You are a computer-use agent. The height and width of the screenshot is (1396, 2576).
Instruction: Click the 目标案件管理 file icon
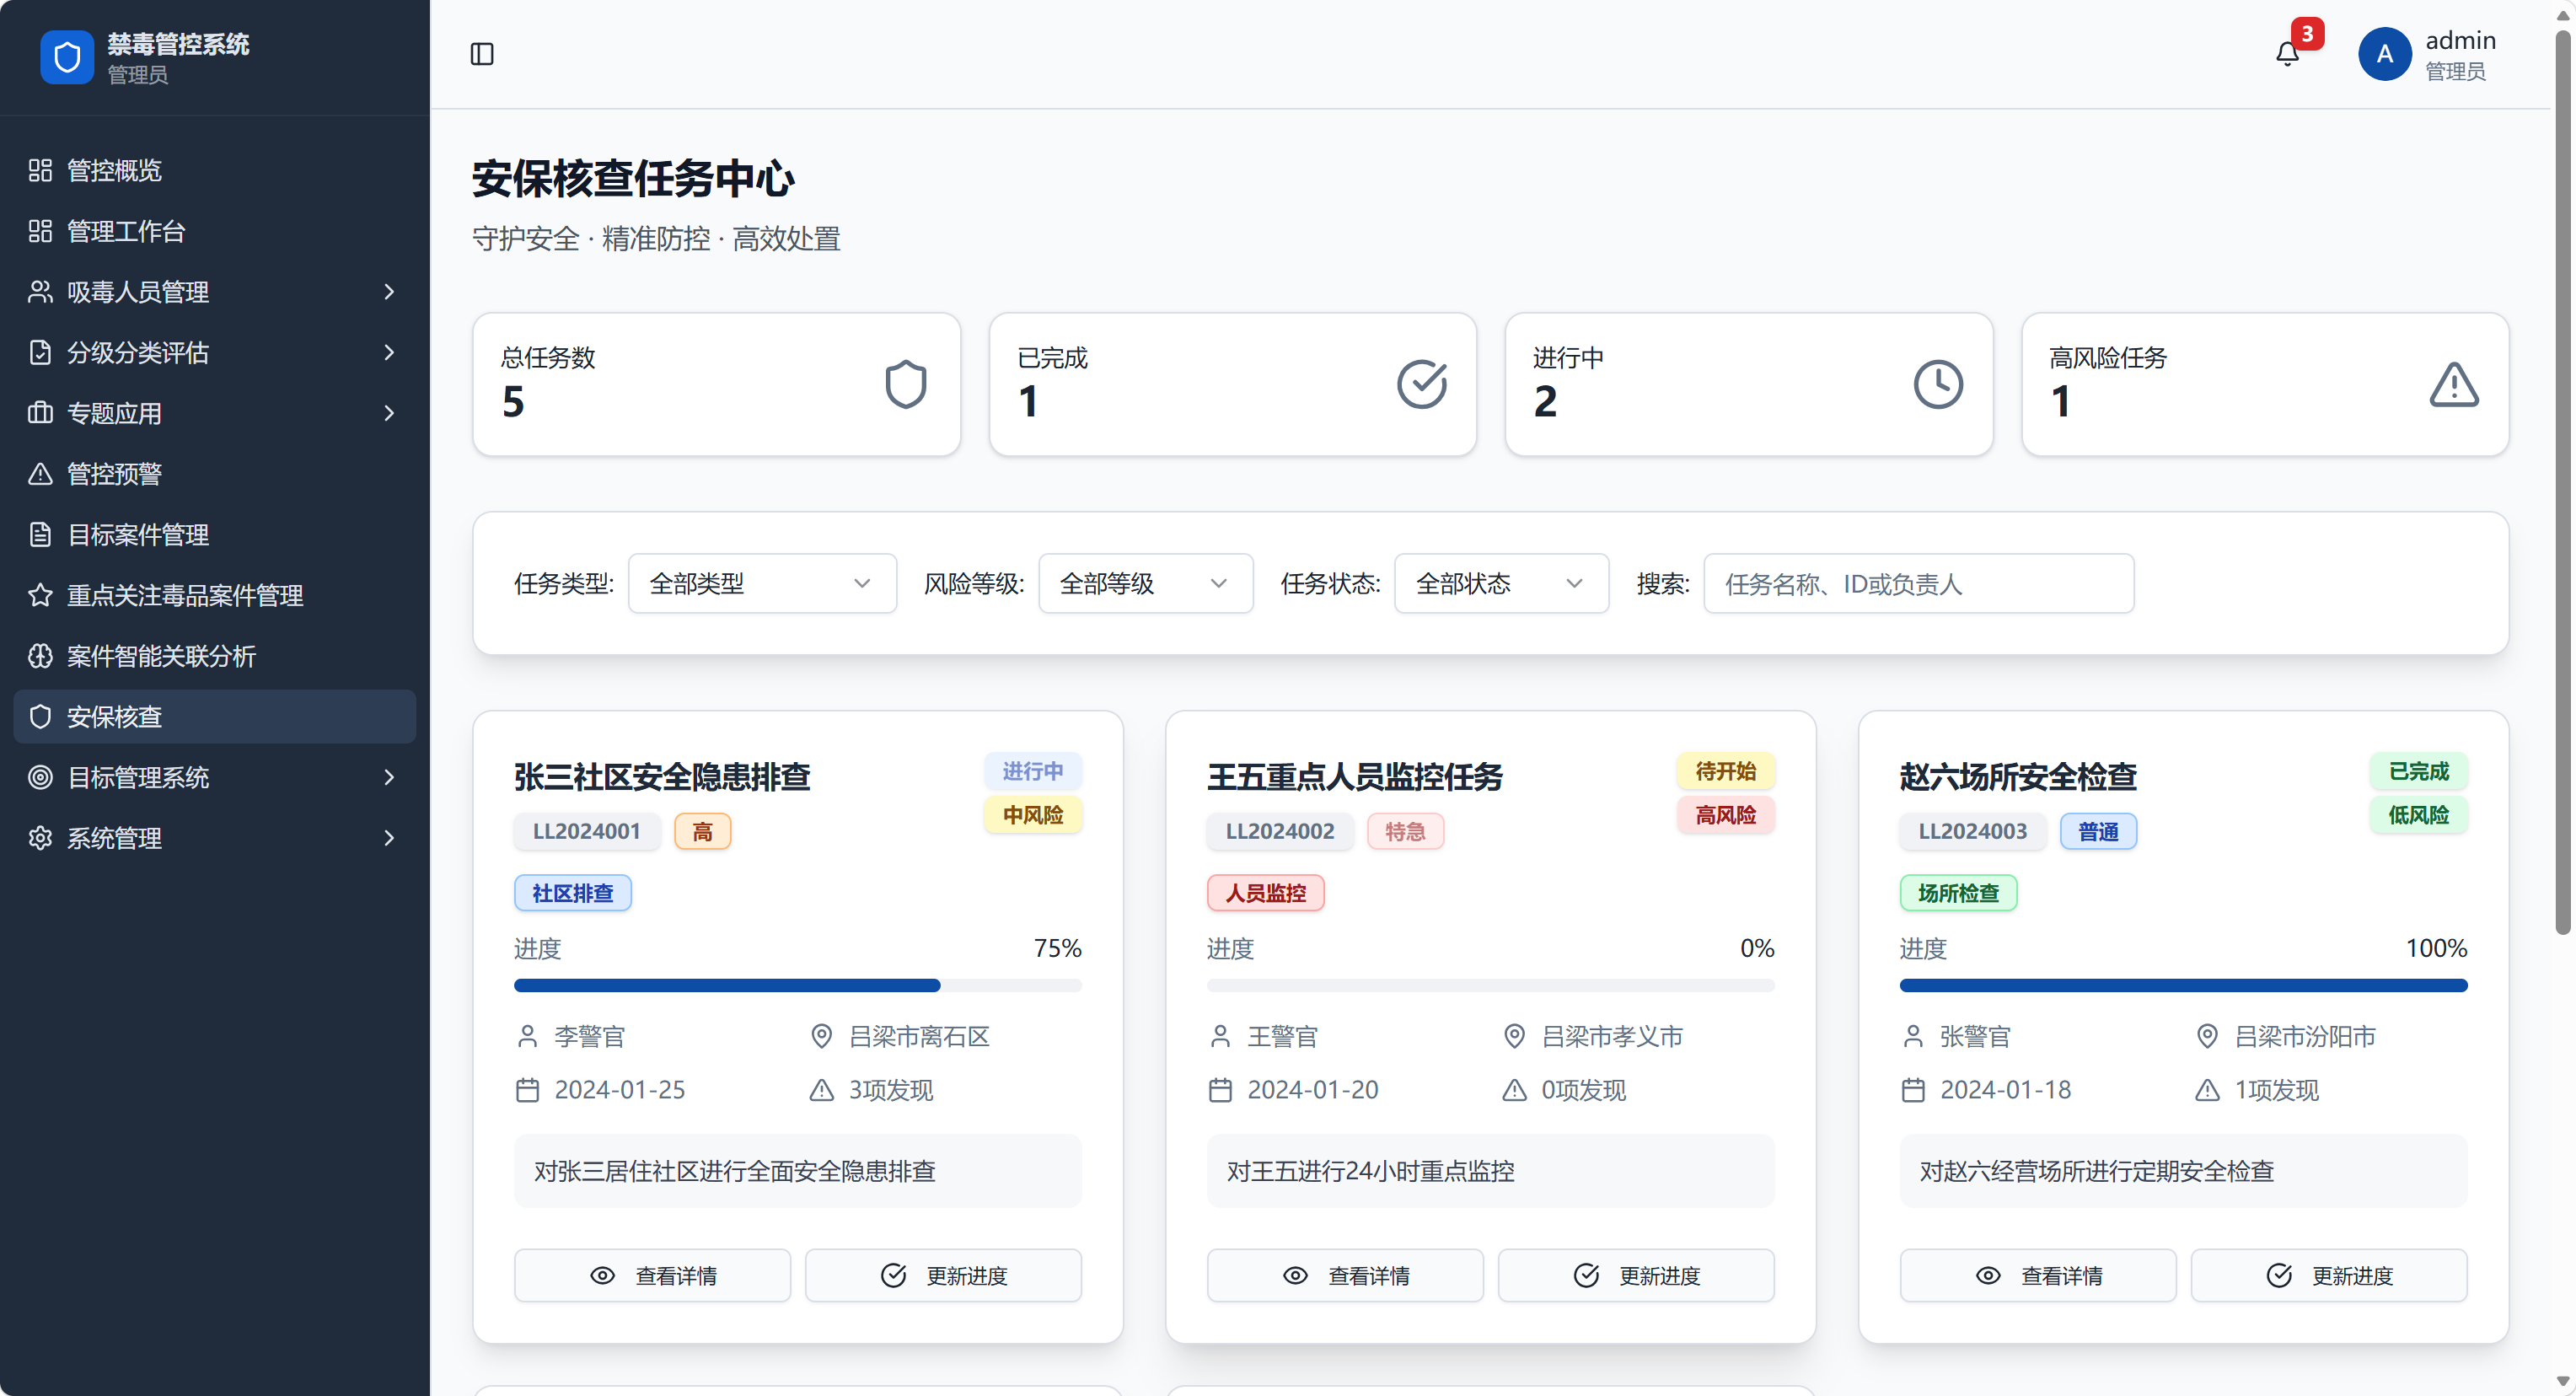[40, 534]
